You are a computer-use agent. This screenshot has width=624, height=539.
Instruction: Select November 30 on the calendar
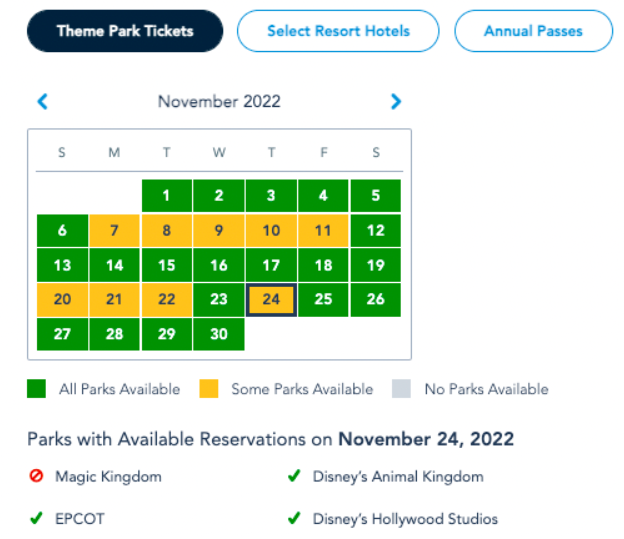coord(219,334)
